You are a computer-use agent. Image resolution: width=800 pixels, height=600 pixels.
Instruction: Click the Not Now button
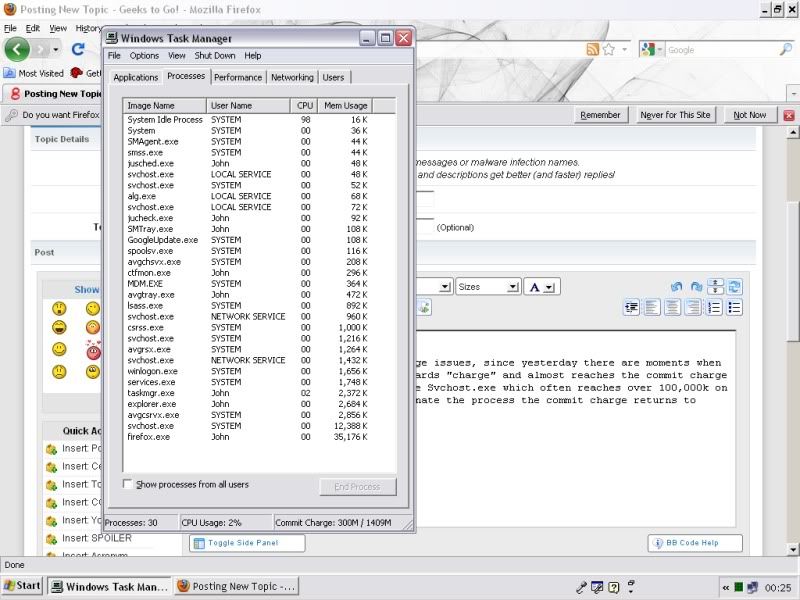pyautogui.click(x=749, y=115)
